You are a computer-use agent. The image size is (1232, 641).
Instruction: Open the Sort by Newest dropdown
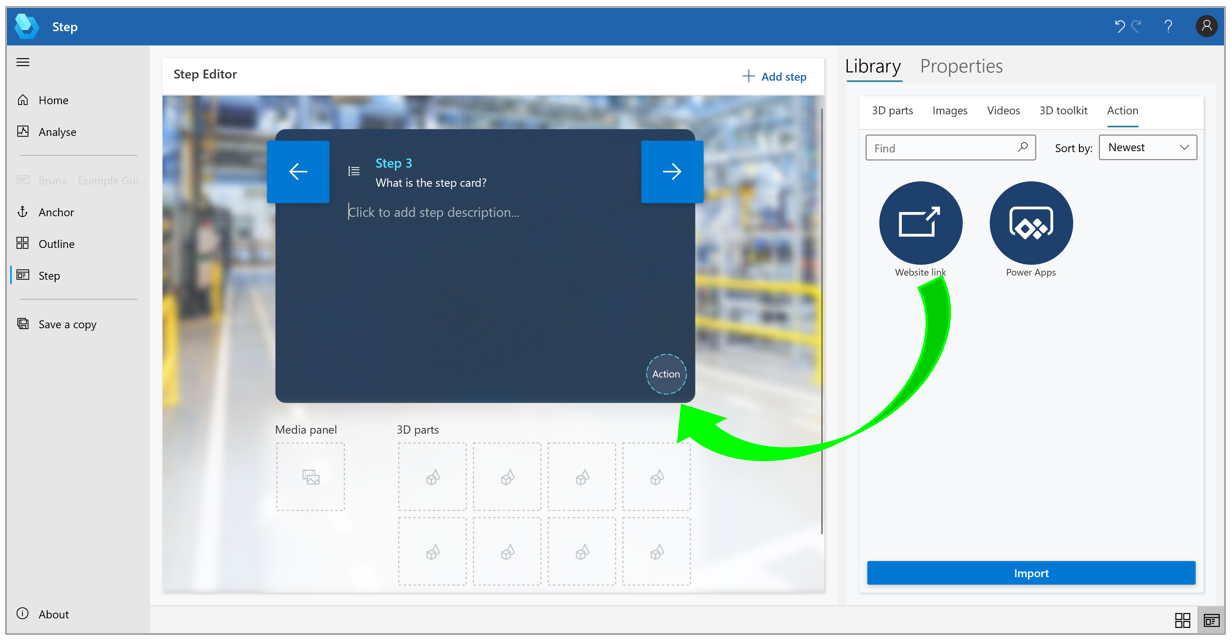(1147, 147)
